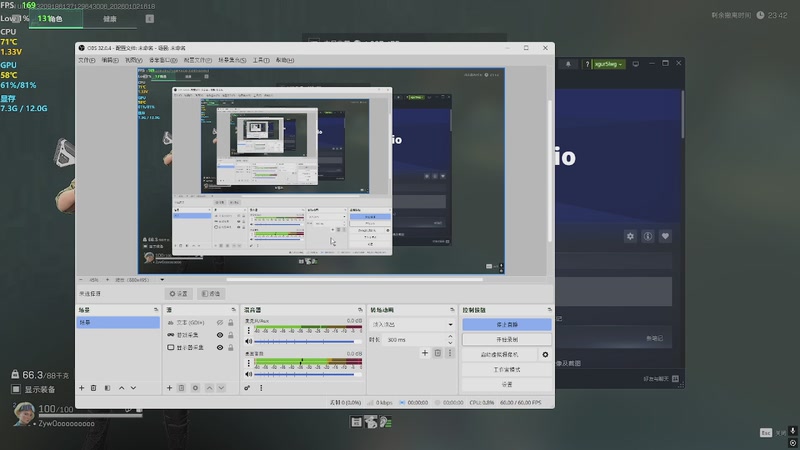
Task: Open the 淡入淡出 transition dropdown
Action: coord(412,324)
